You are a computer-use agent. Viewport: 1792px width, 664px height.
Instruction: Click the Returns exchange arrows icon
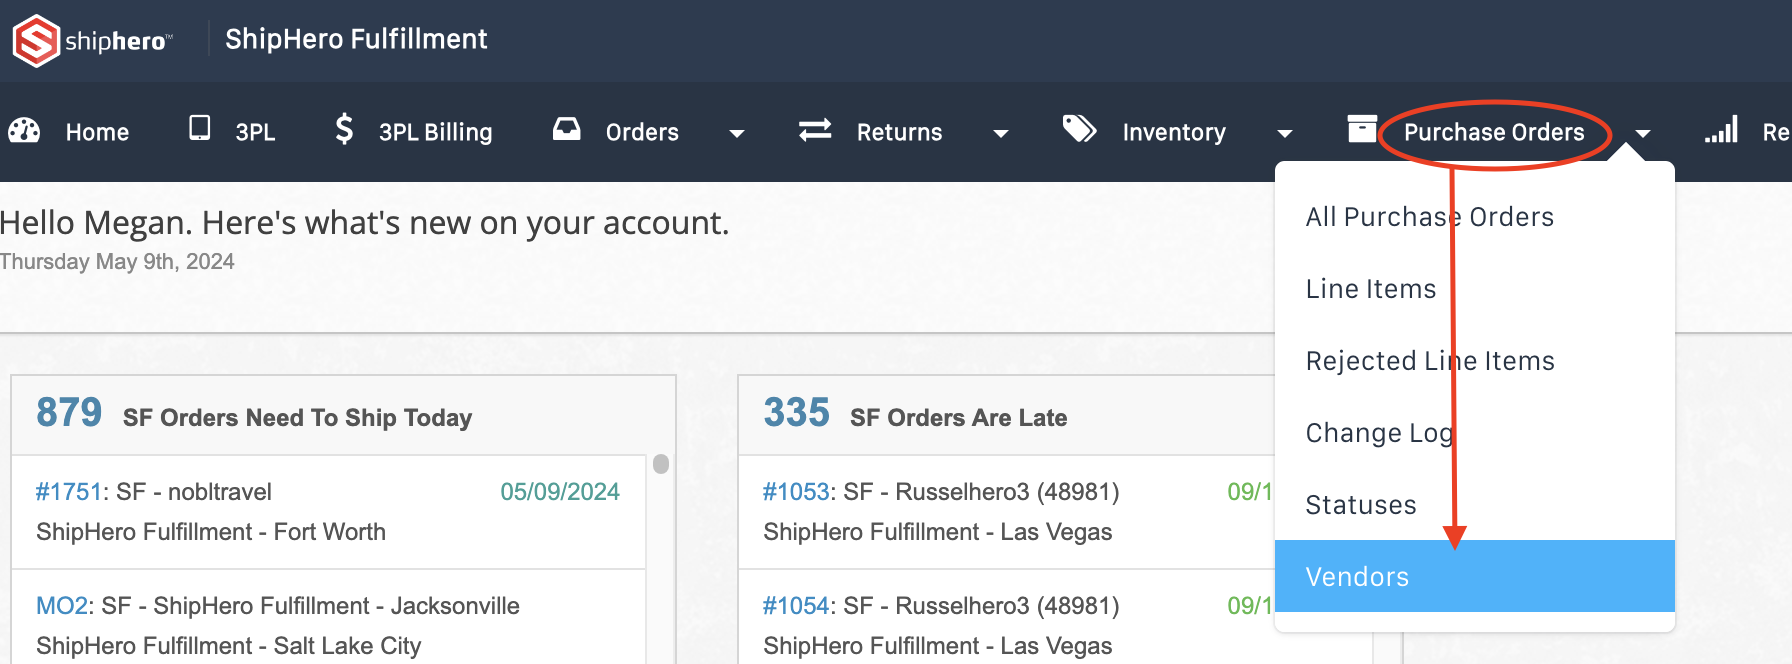pyautogui.click(x=815, y=130)
